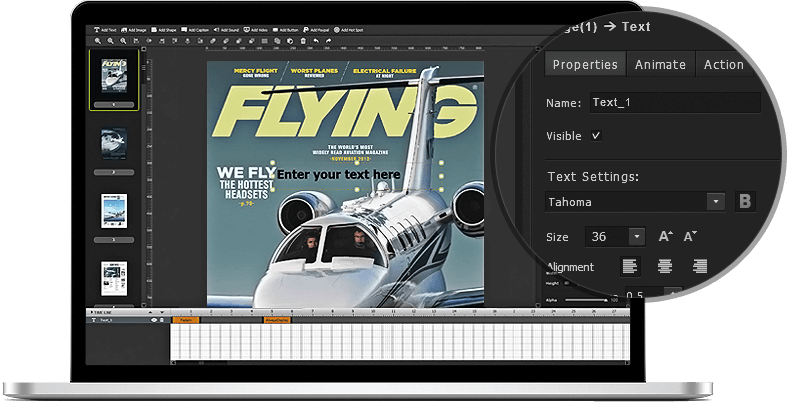This screenshot has height=402, width=787.
Task: Click the Add Text tool
Action: [105, 30]
